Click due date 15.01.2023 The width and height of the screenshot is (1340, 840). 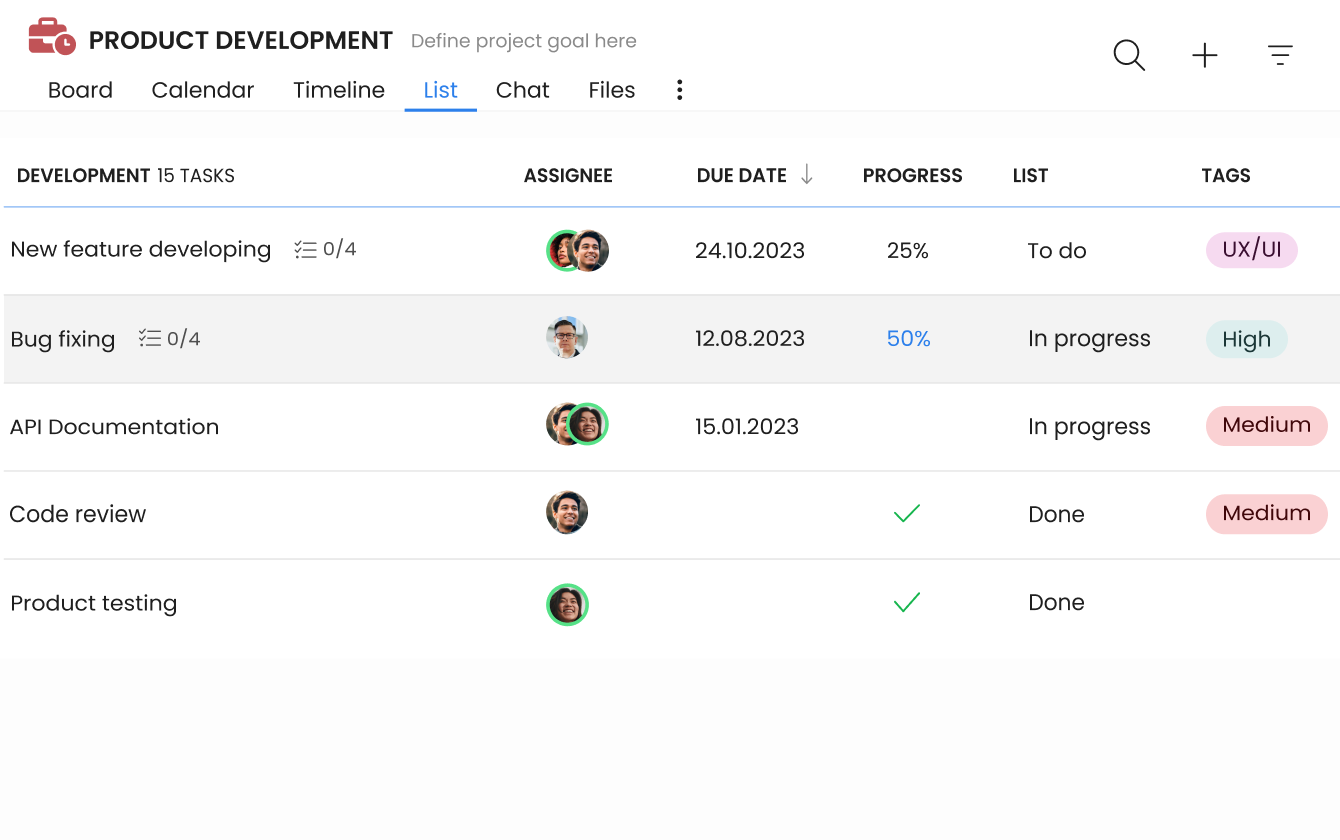(747, 427)
